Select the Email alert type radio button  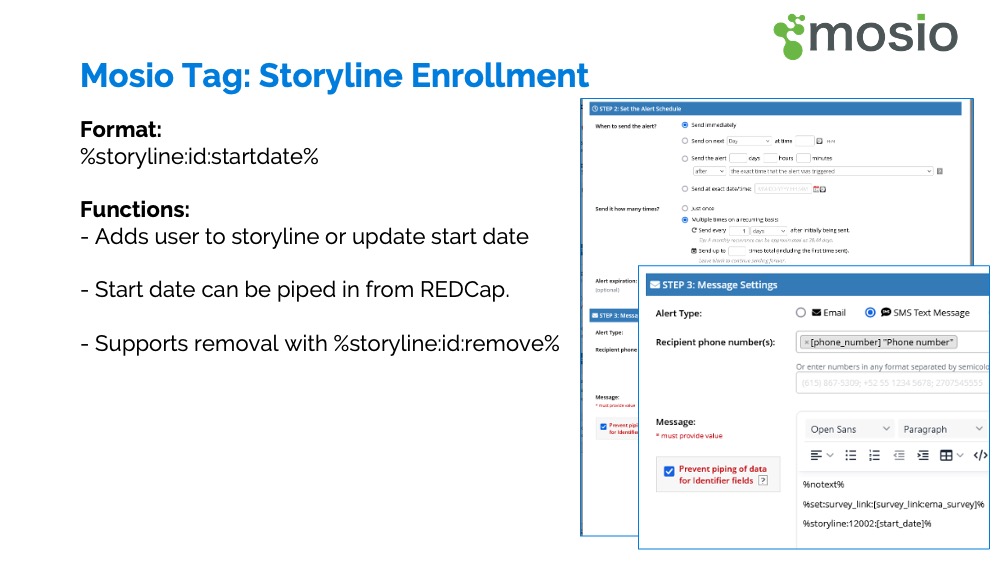[801, 312]
